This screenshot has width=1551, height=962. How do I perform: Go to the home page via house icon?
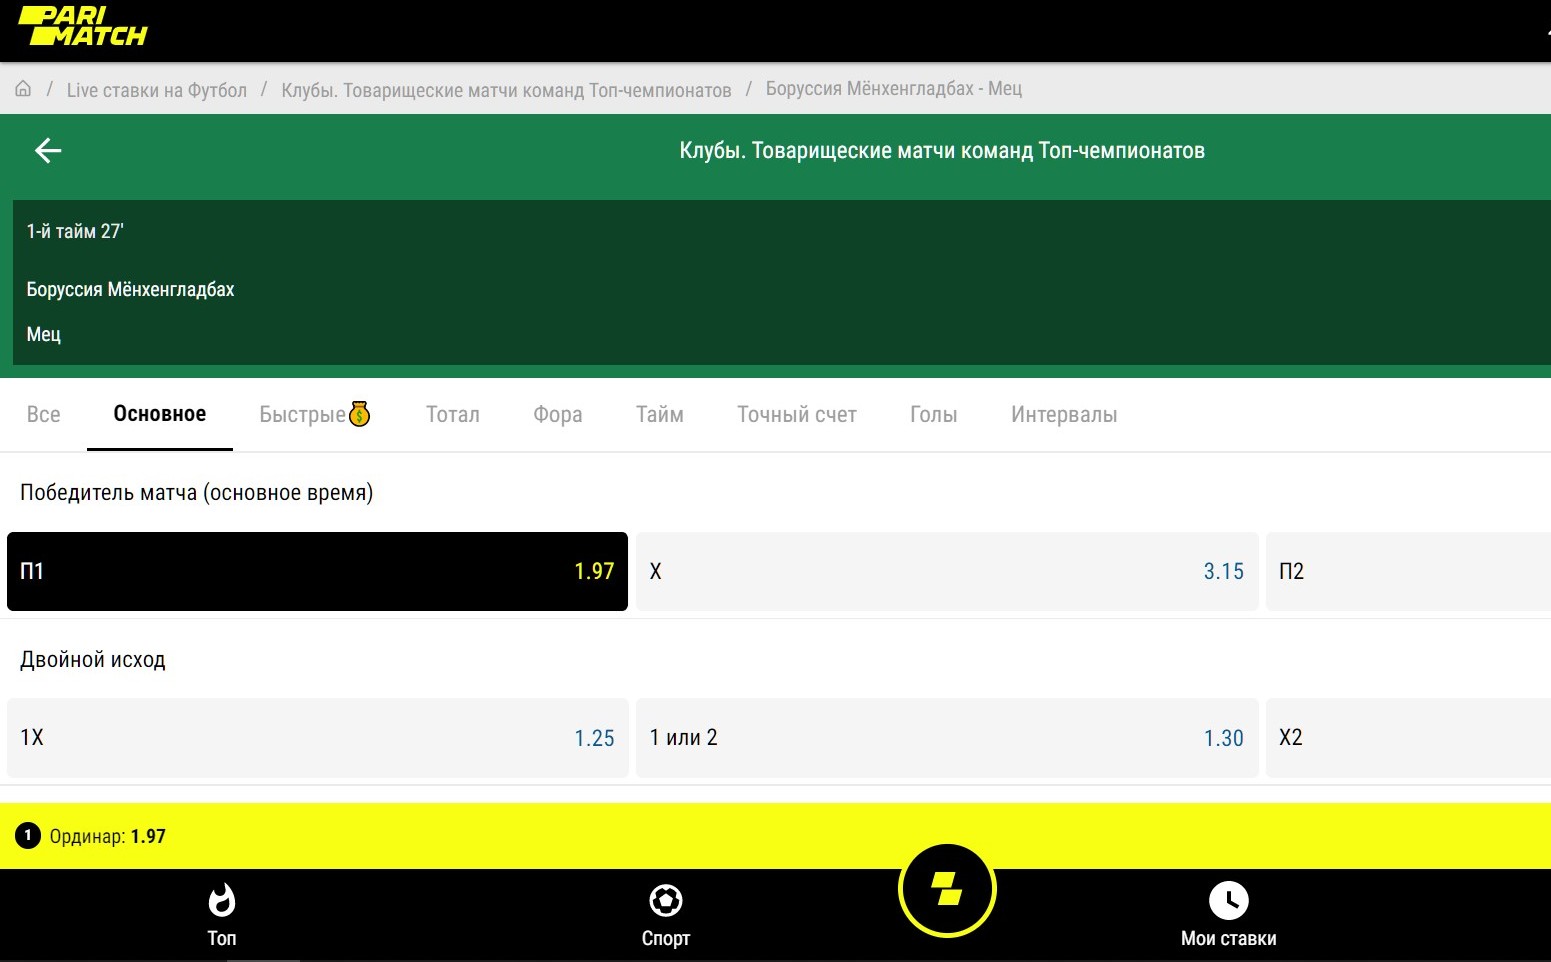[23, 89]
